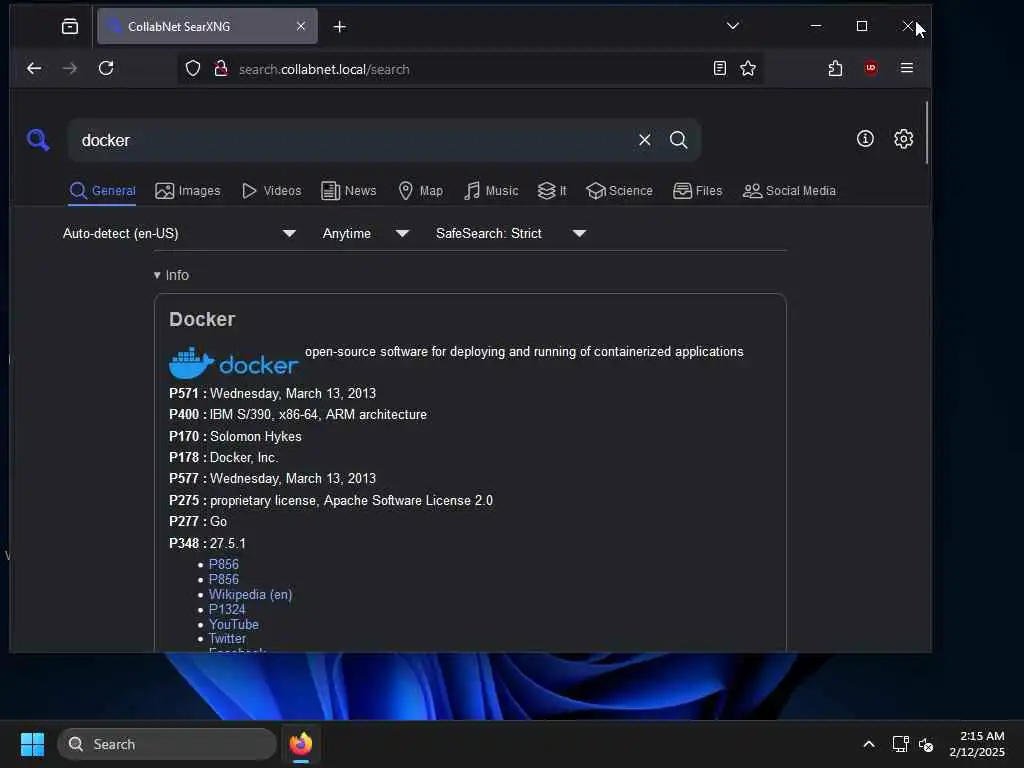
Task: Open Wikipedia (en) link
Action: point(250,594)
